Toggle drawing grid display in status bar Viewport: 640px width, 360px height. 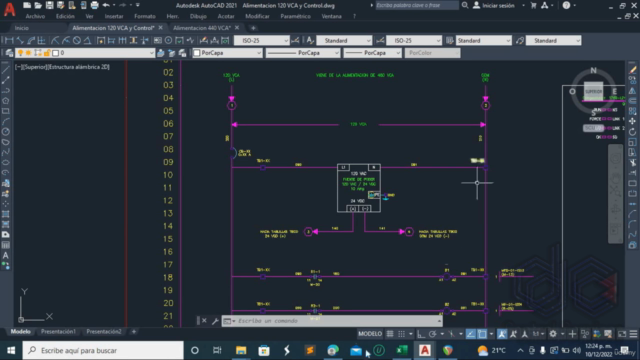390,334
